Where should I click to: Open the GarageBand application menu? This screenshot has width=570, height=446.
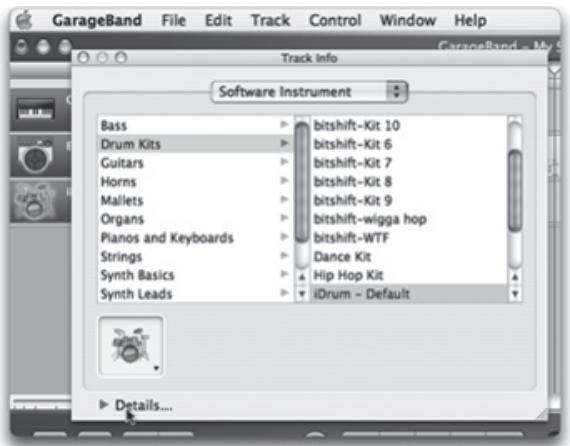point(97,20)
